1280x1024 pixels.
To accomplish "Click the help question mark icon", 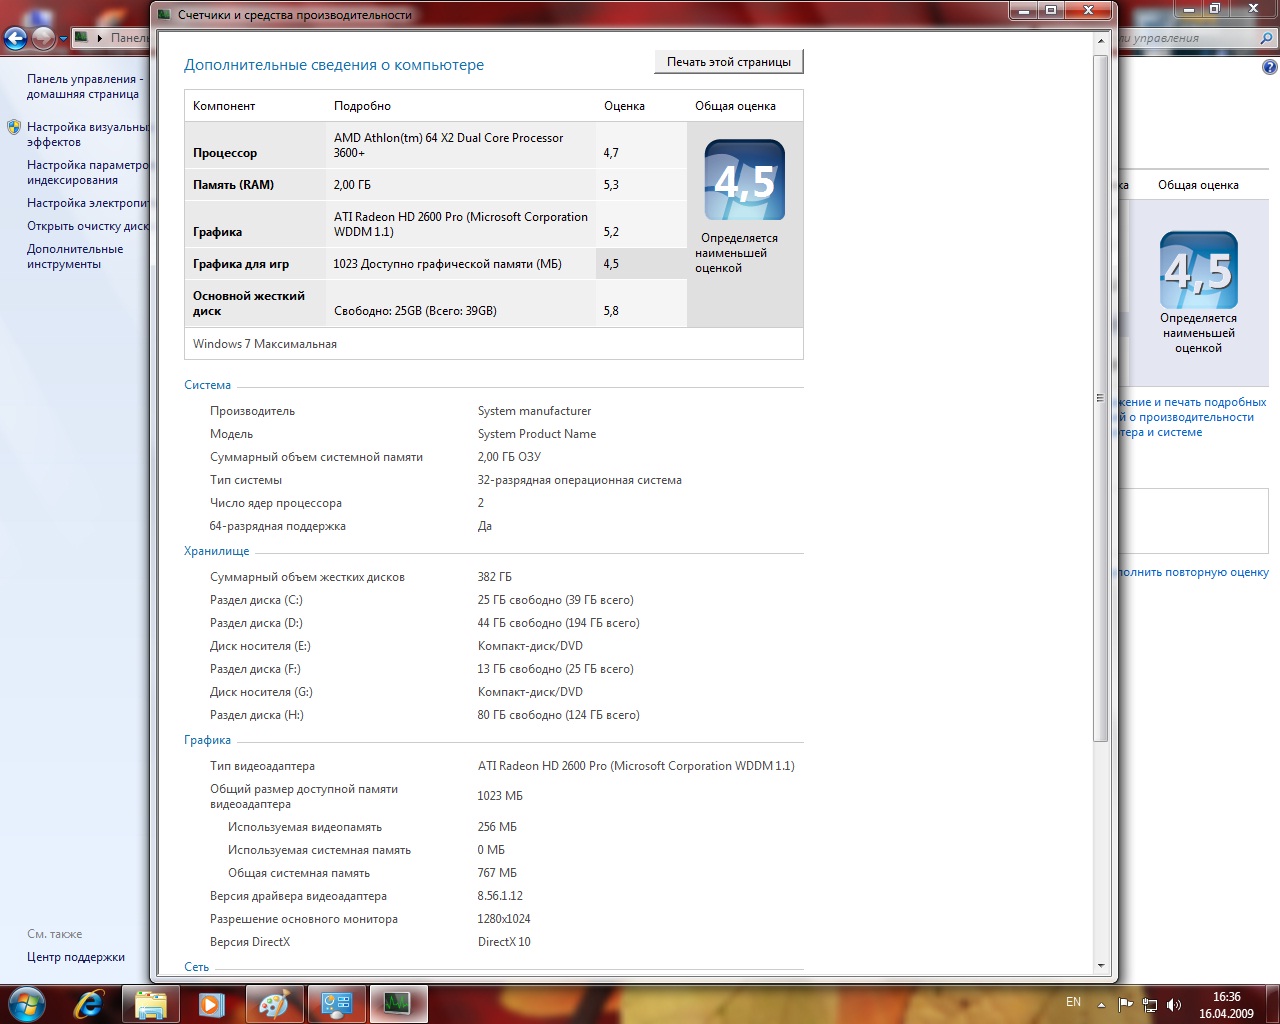I will coord(1269,67).
